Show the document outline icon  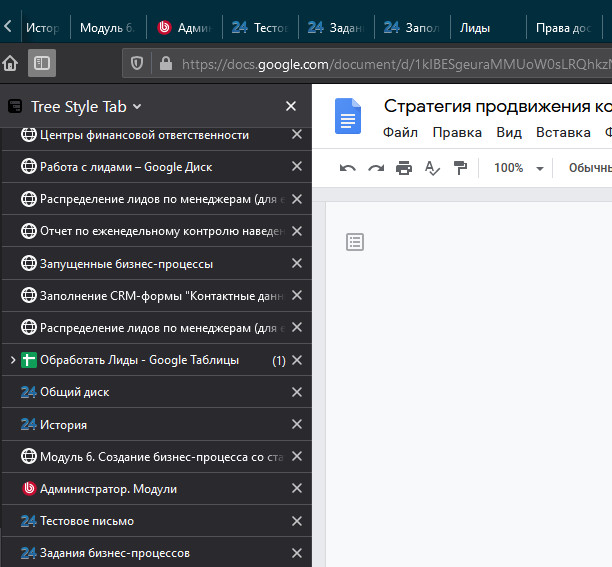(x=354, y=241)
